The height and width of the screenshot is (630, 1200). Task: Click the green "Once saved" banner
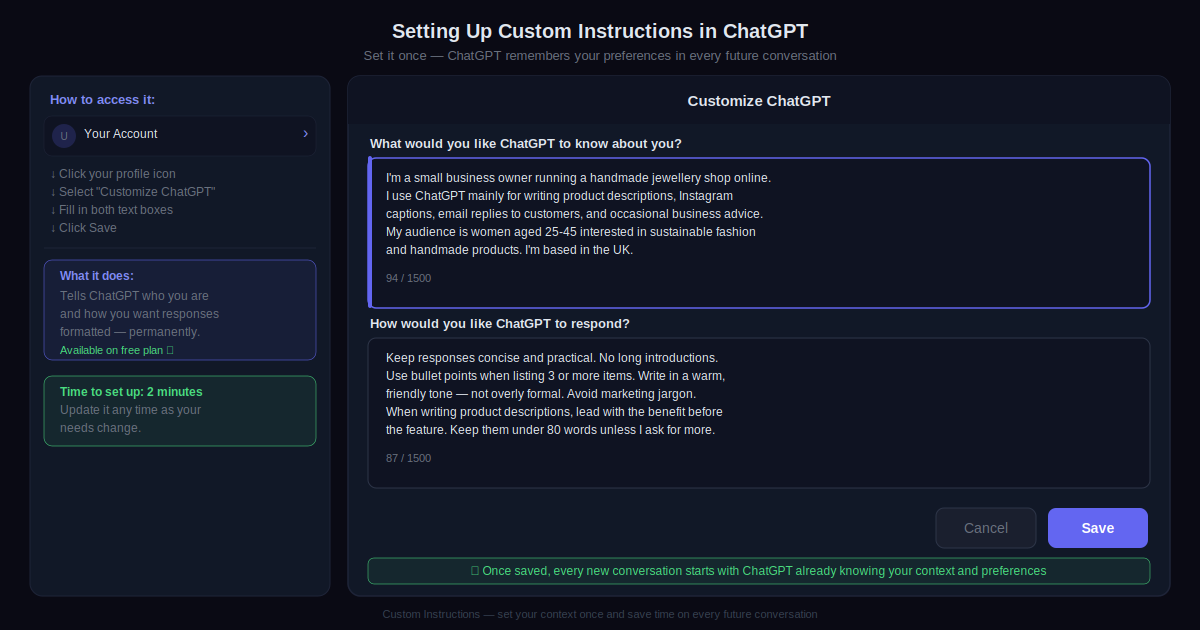coord(759,571)
